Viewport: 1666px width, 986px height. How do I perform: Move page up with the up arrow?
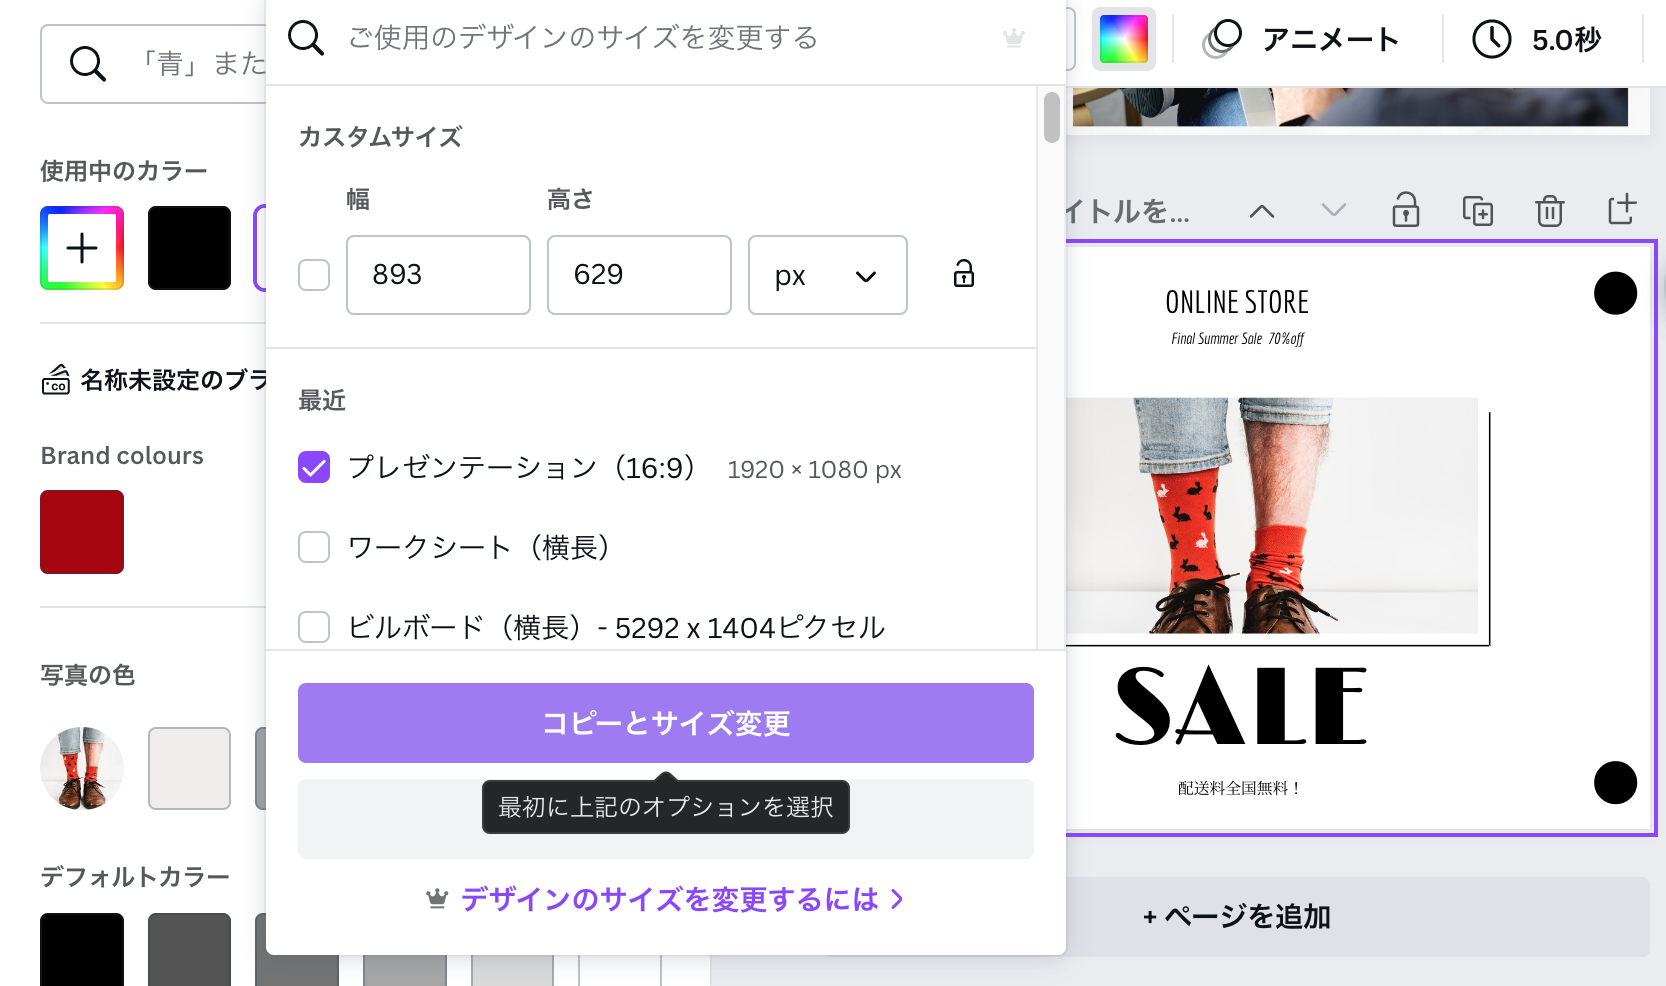pos(1262,211)
